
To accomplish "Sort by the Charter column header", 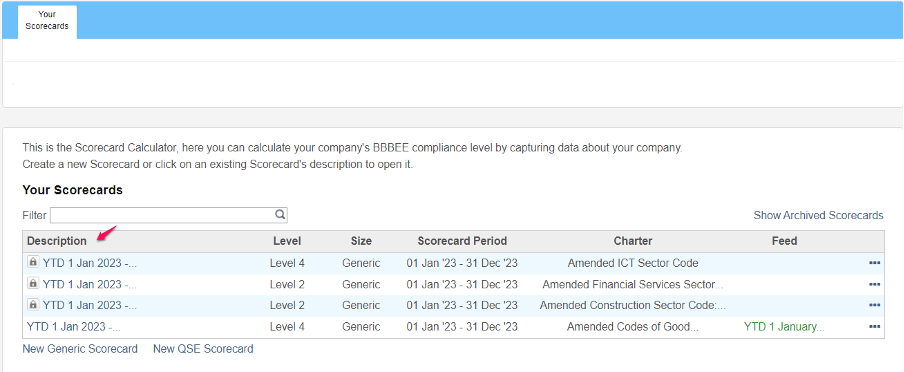I will tap(633, 241).
